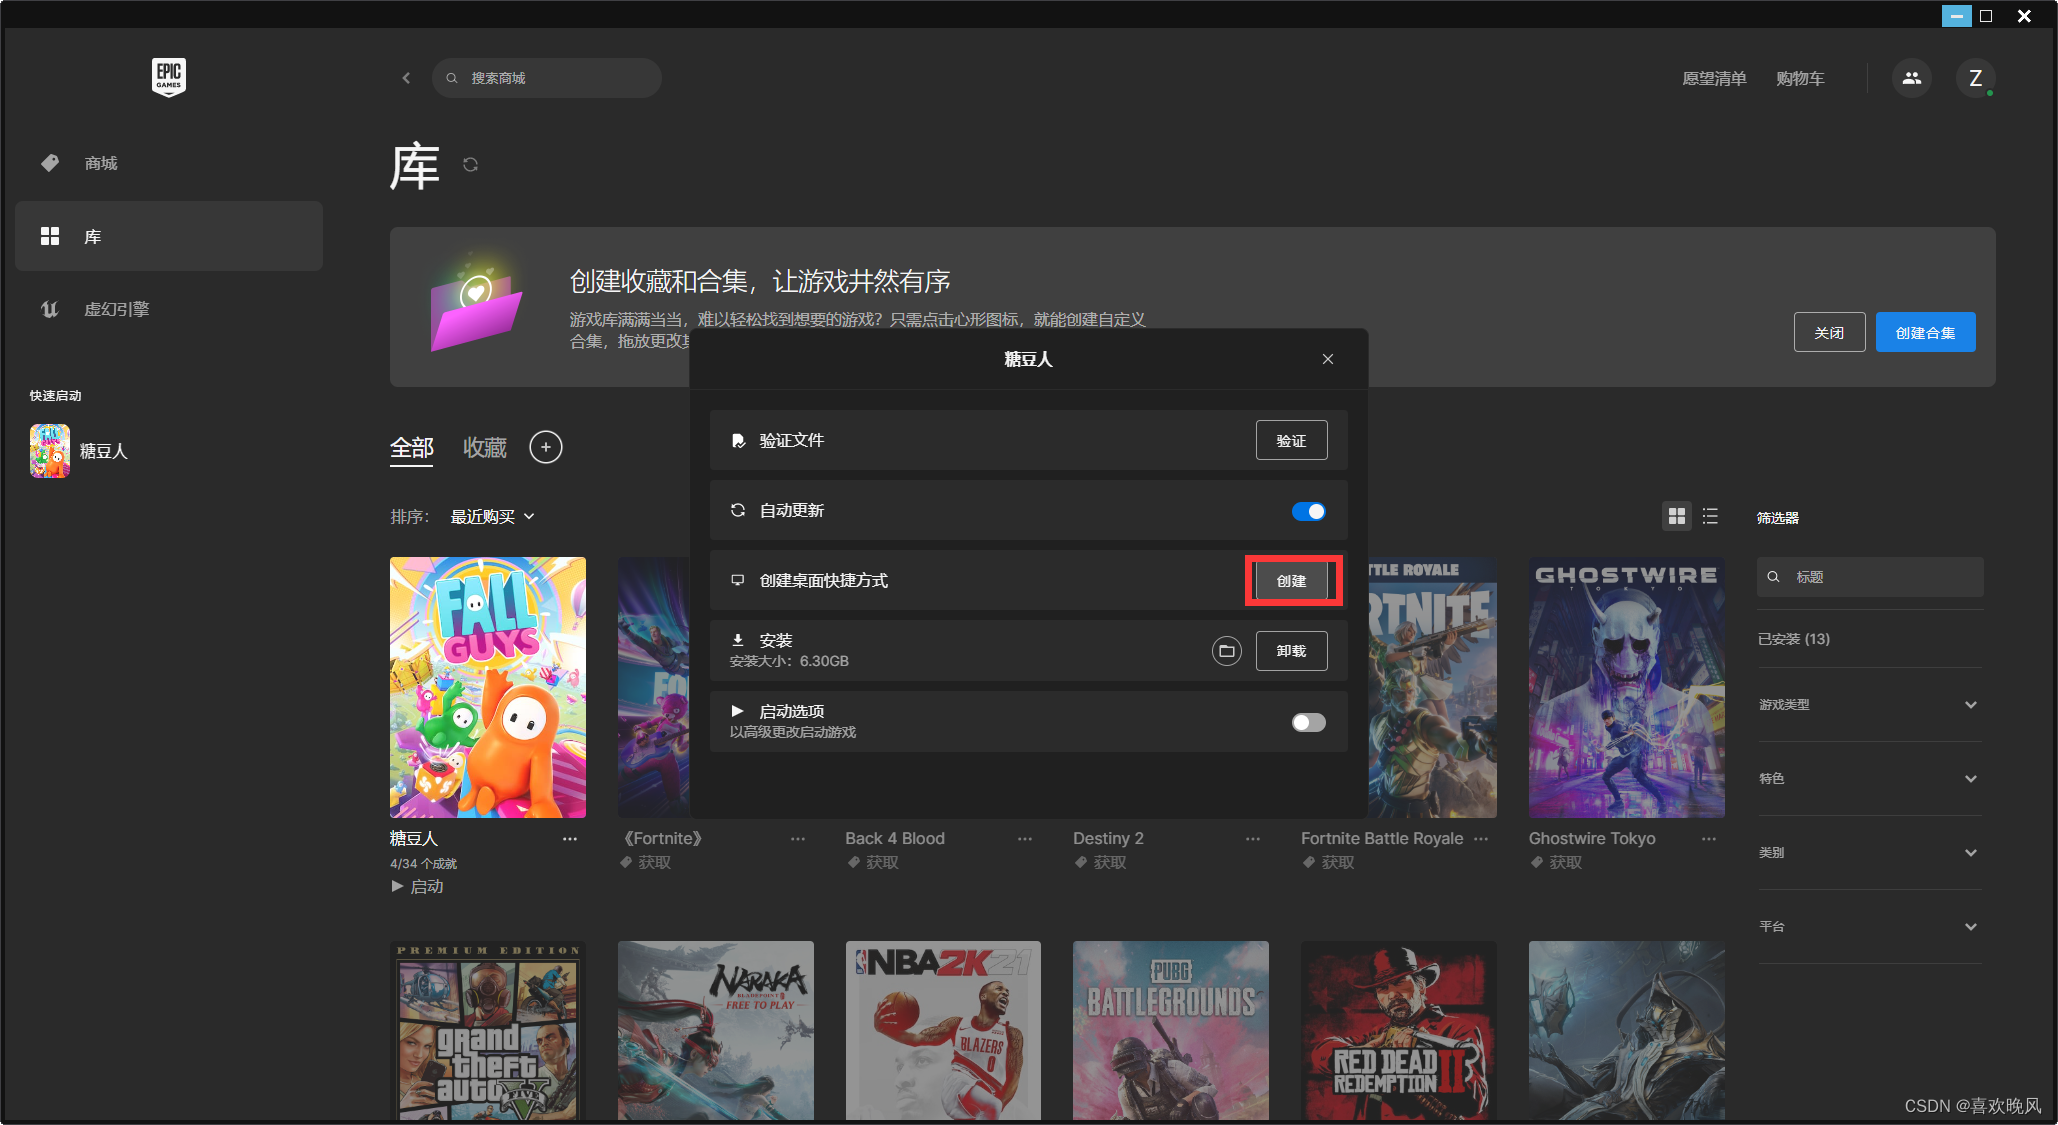Viewport: 2058px width, 1125px height.
Task: Expand 平台 filter section
Action: (1869, 927)
